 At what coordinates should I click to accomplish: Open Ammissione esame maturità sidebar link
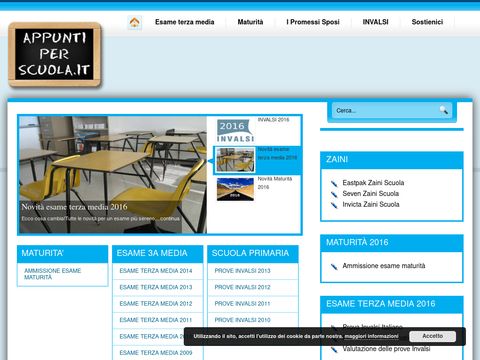tap(384, 266)
